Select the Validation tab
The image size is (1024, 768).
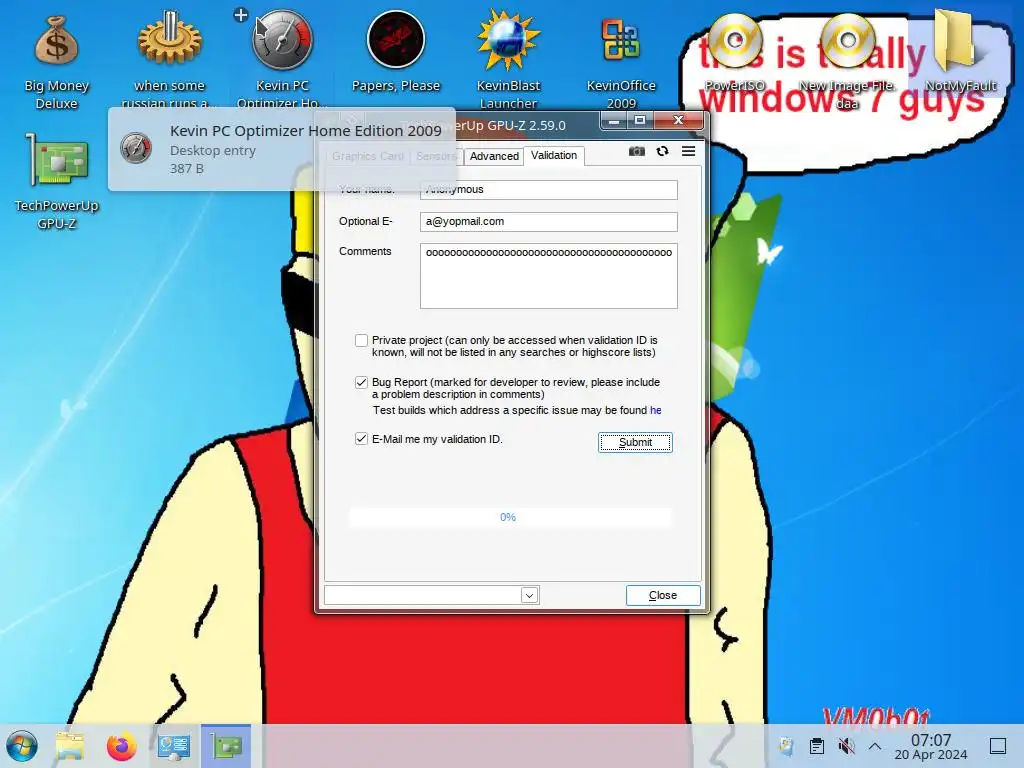point(554,155)
